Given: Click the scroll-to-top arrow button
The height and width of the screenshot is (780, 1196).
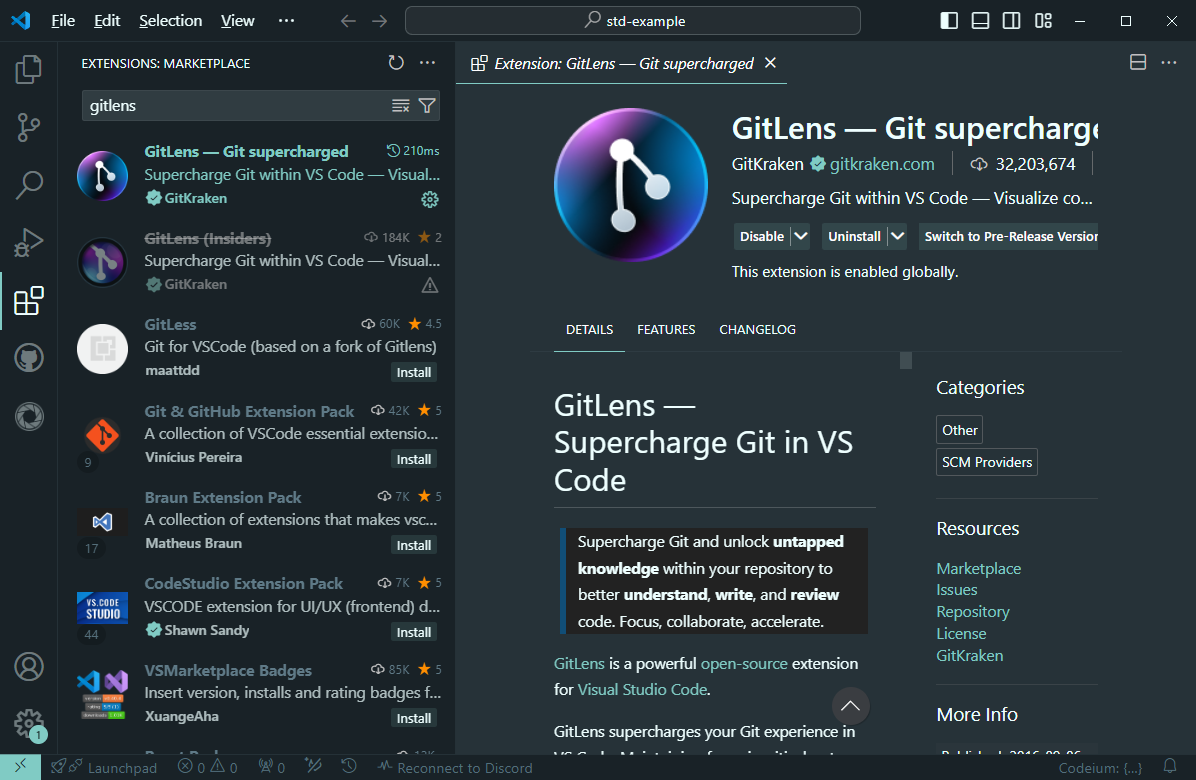Looking at the screenshot, I should pos(850,706).
